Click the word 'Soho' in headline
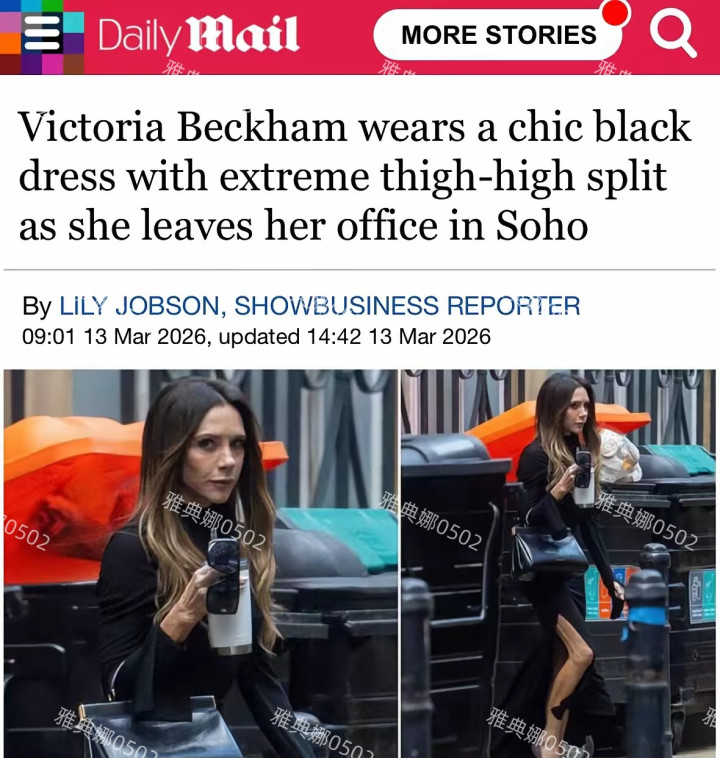The image size is (720, 758). (x=542, y=226)
